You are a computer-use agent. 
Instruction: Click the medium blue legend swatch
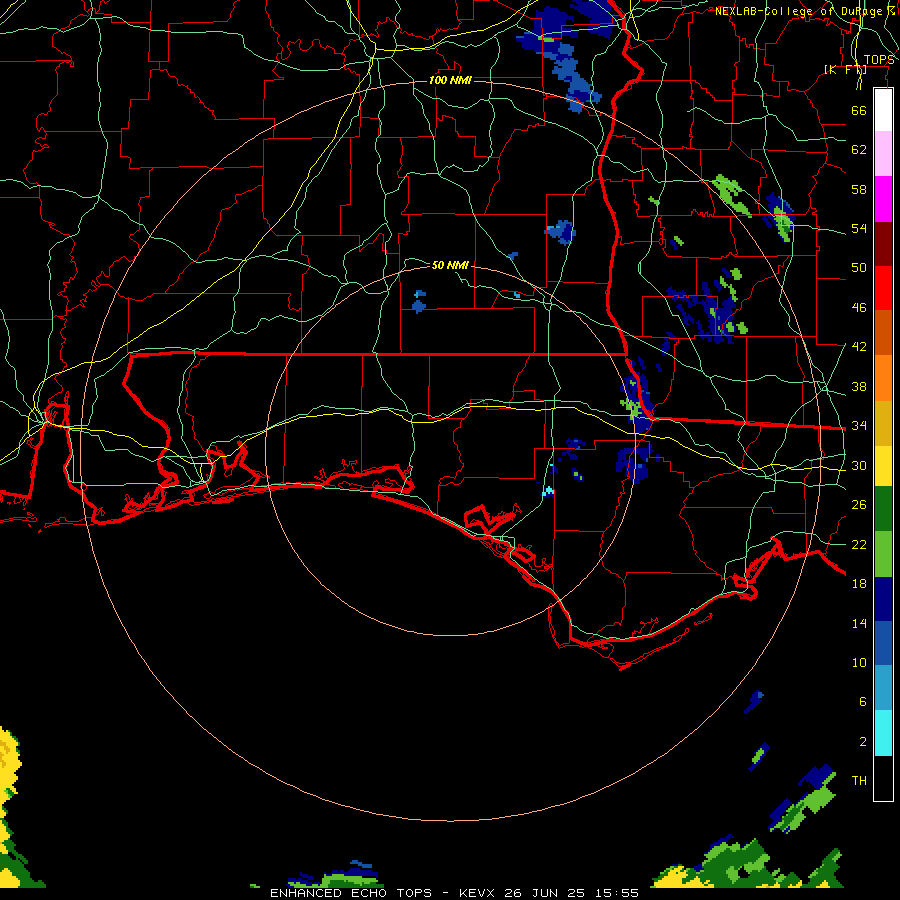point(883,644)
